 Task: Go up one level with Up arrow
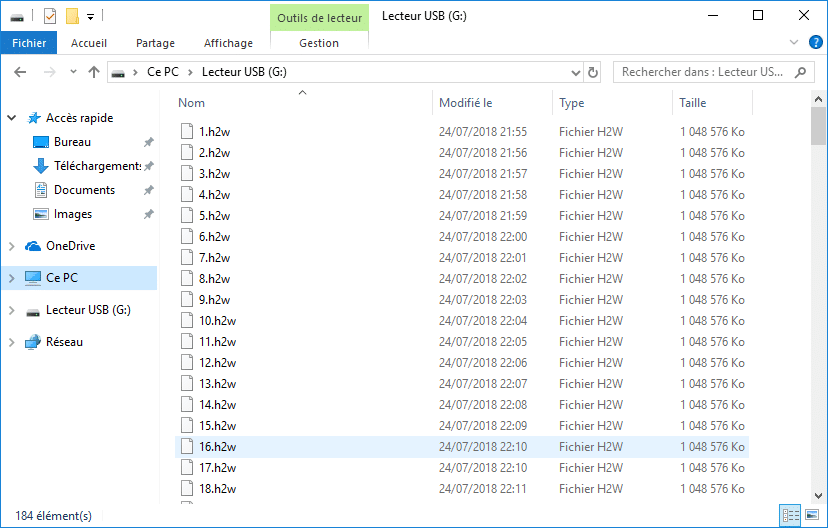pyautogui.click(x=94, y=72)
